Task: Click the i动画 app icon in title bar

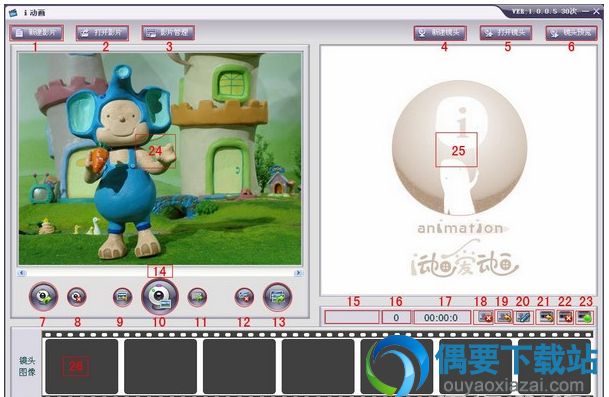Action: point(14,13)
